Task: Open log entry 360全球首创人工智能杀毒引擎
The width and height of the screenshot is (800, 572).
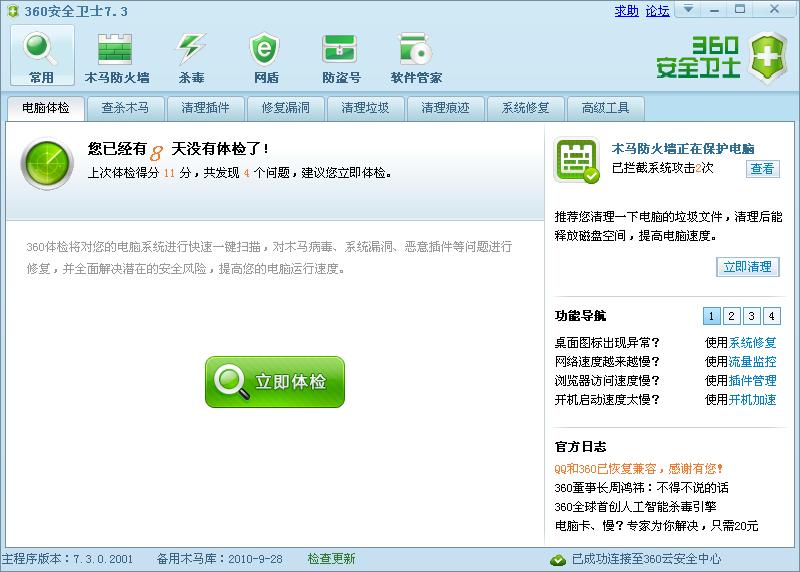Action: (635, 507)
